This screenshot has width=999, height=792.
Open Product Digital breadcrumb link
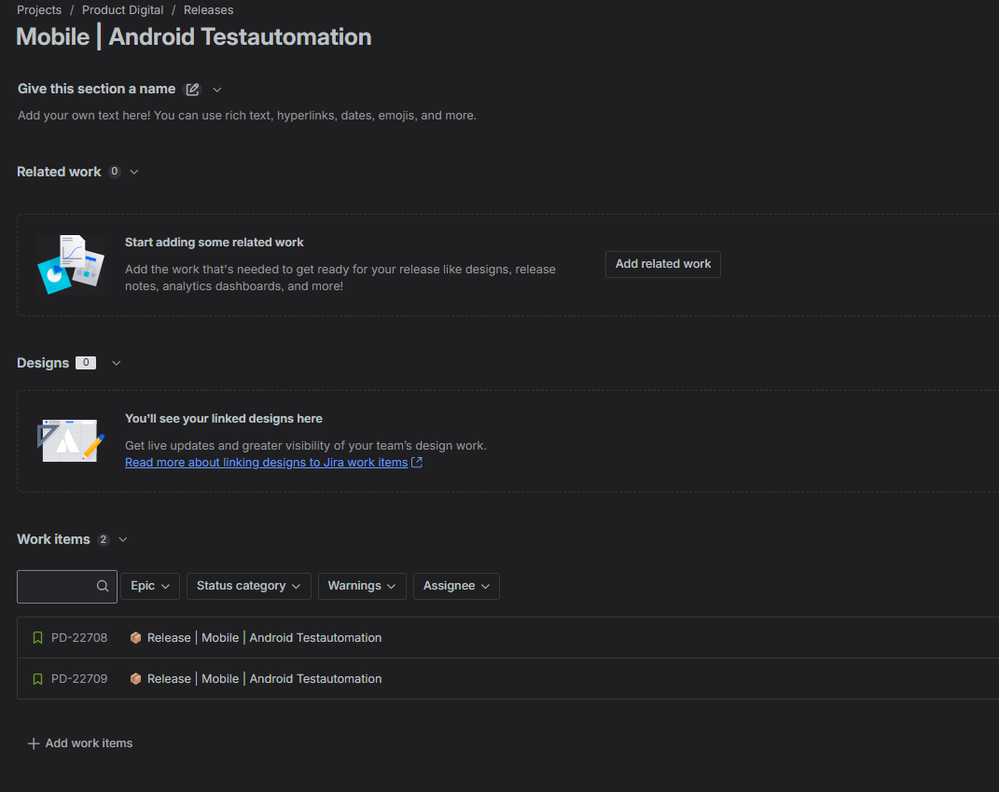point(122,10)
